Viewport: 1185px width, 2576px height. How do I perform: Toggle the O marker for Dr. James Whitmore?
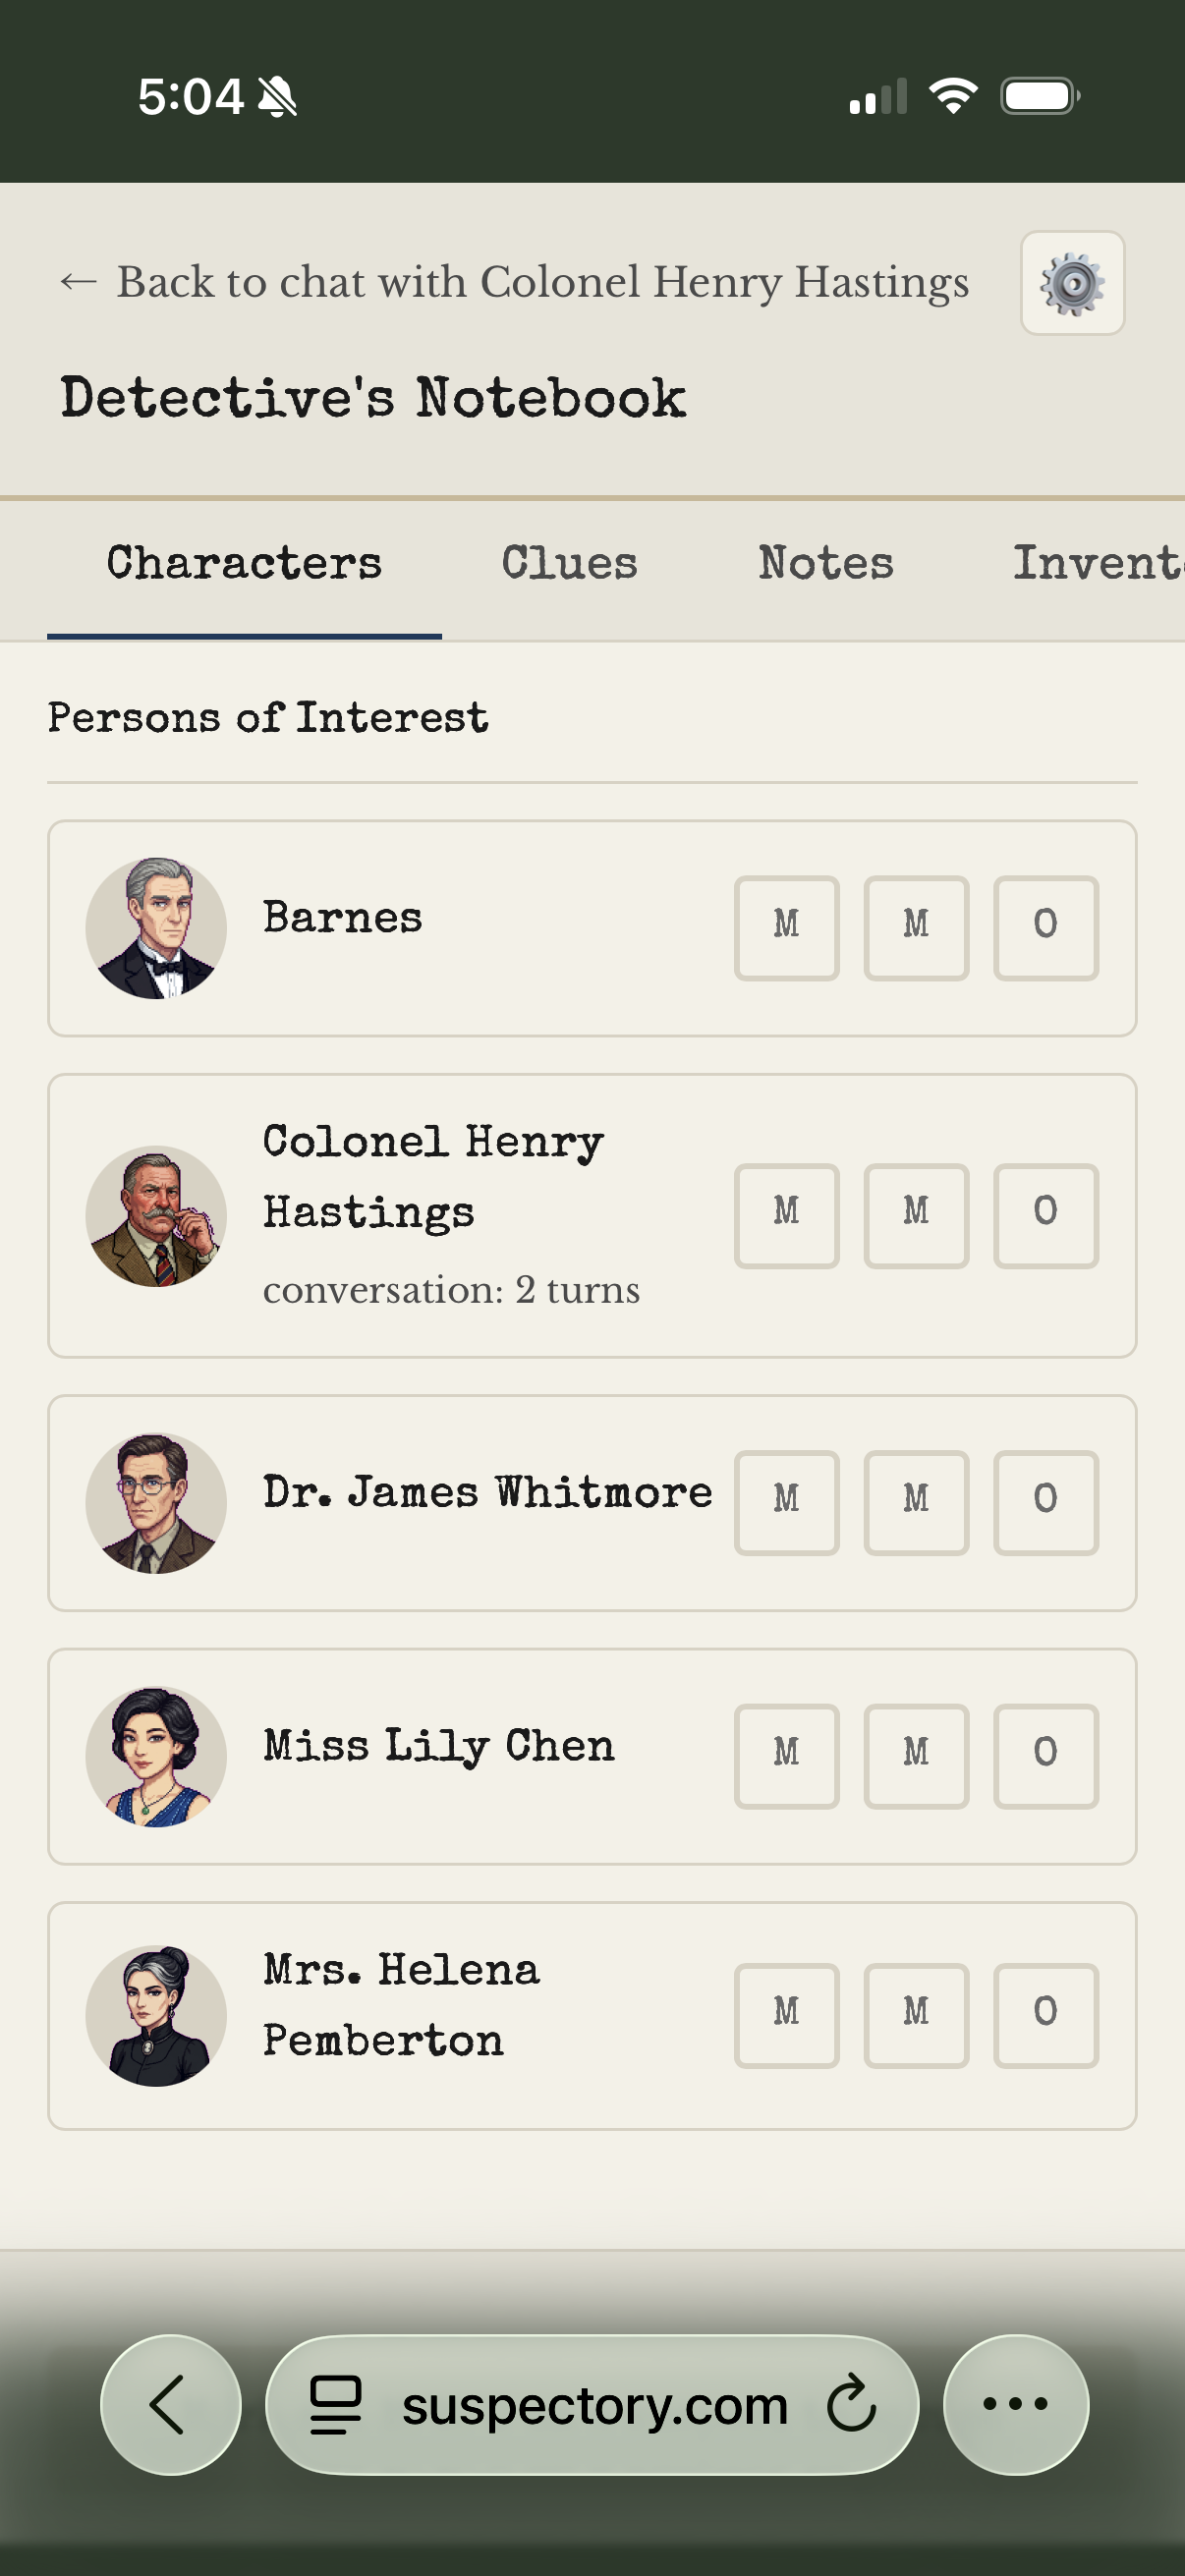click(x=1045, y=1502)
